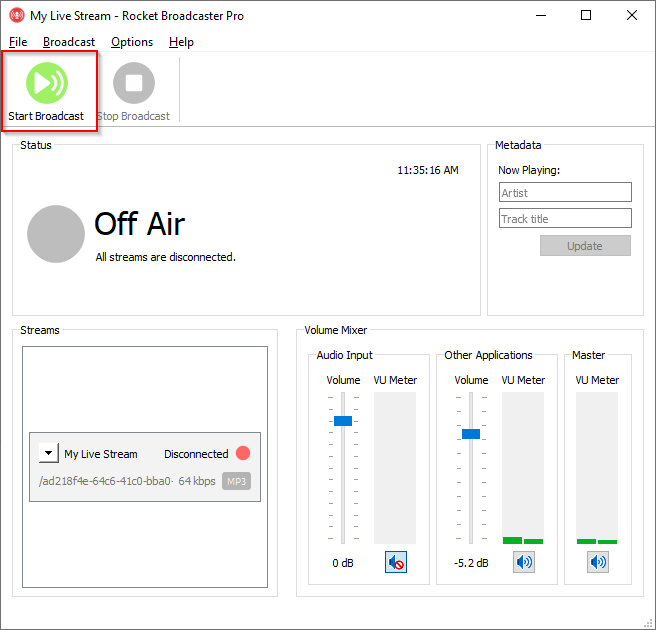Click the Update metadata button

pyautogui.click(x=585, y=246)
